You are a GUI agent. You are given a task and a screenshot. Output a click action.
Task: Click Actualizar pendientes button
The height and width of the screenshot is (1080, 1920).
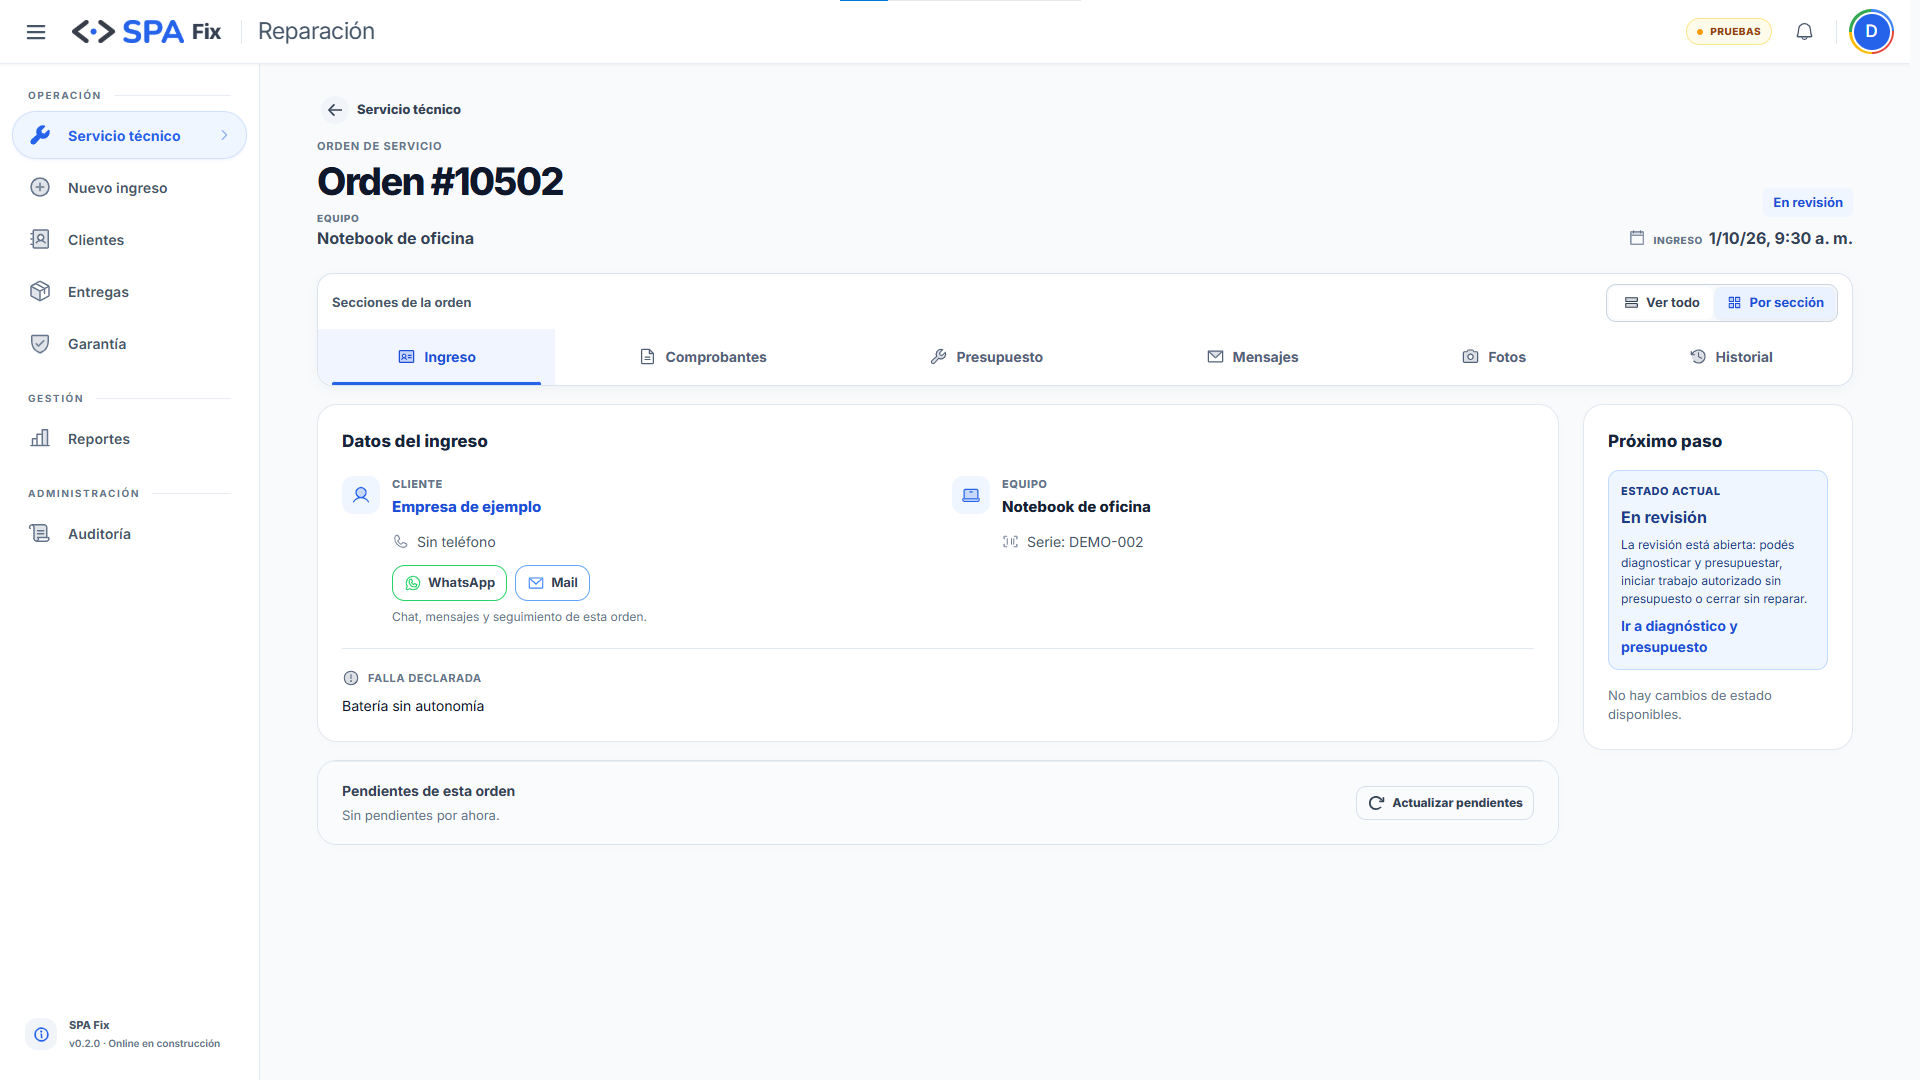(1445, 803)
